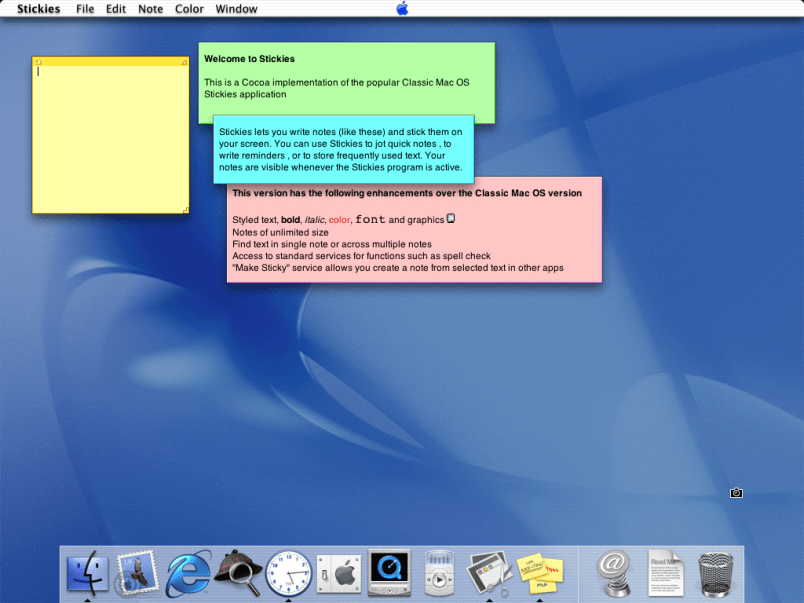Open the Trash in the dock
This screenshot has height=603, width=804.
pos(716,574)
